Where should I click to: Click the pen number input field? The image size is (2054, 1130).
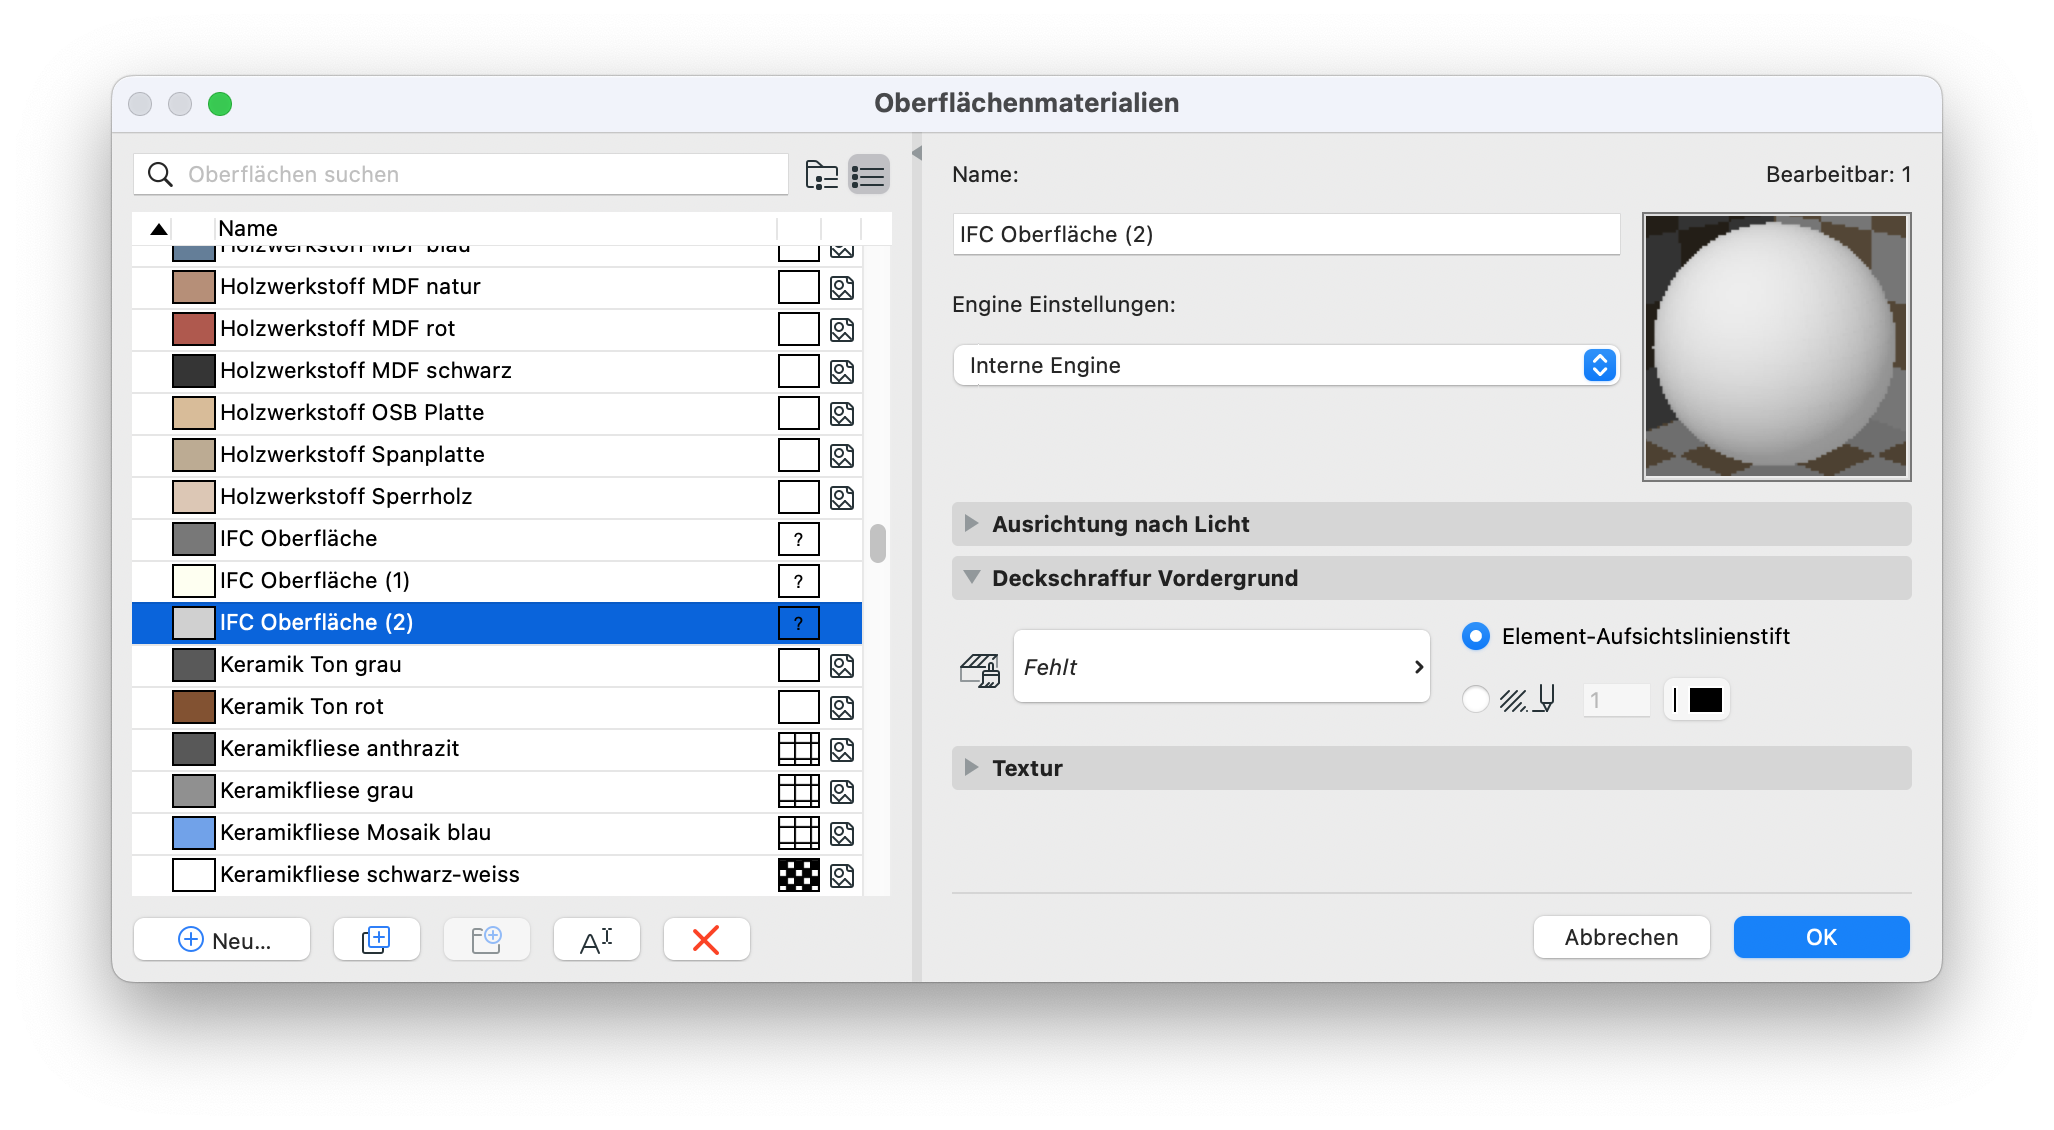[x=1616, y=700]
